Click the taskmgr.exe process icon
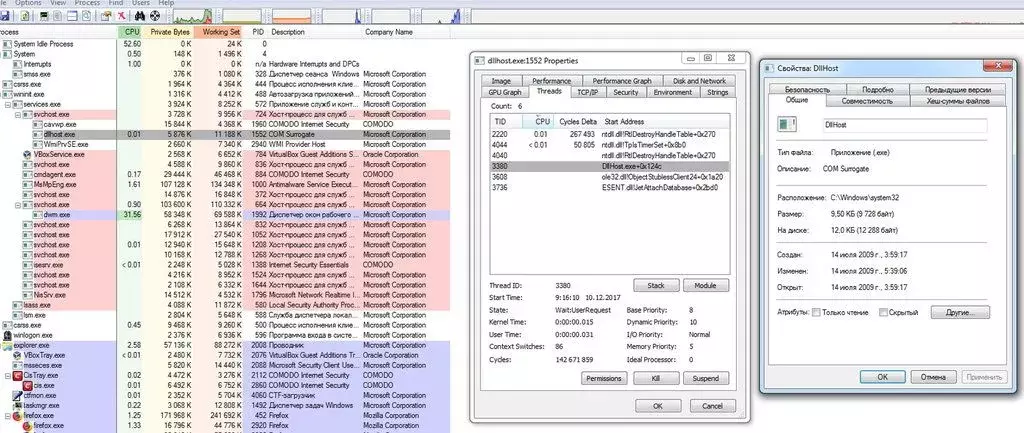Screen dimensions: 1024x433 [x=18, y=406]
